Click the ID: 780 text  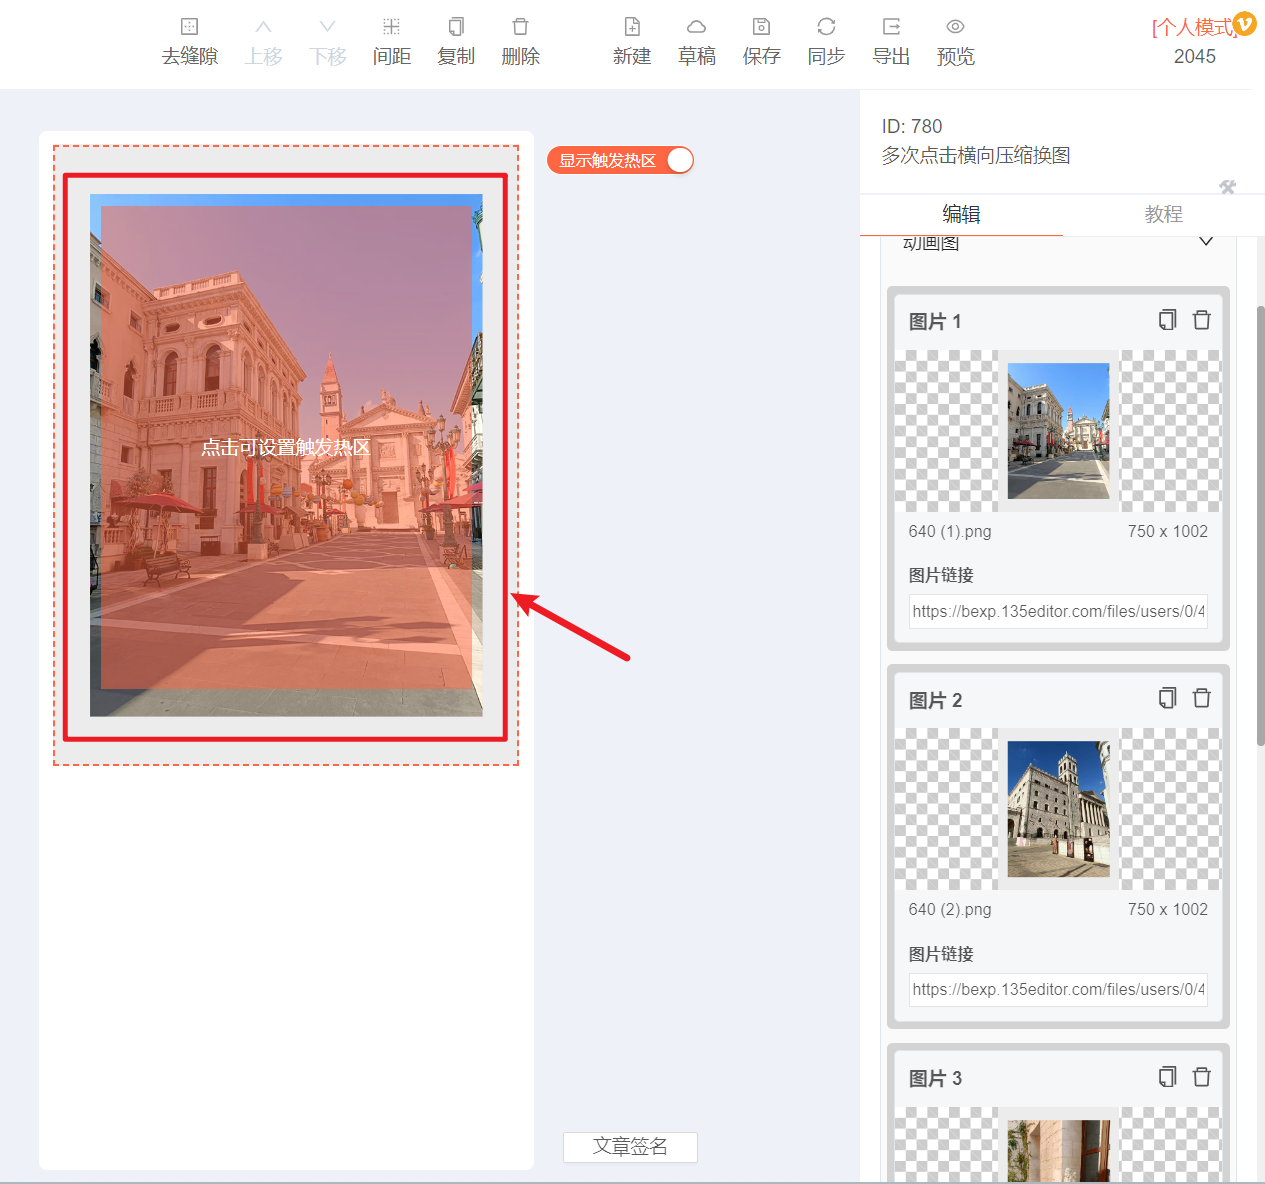click(912, 126)
